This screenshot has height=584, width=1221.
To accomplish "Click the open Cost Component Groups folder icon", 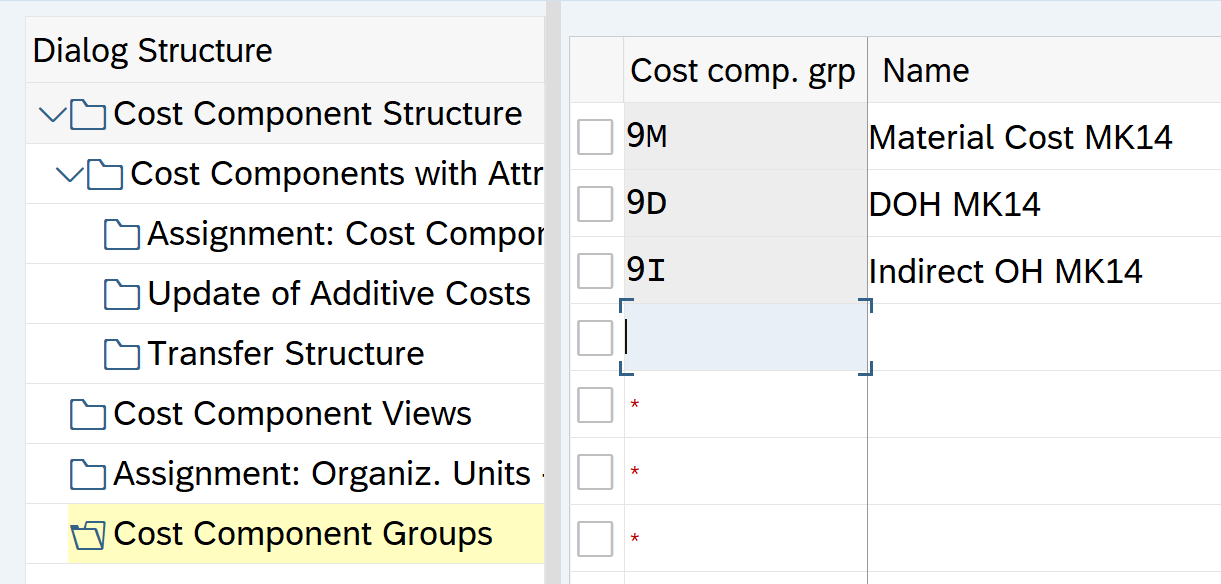I will coord(88,536).
